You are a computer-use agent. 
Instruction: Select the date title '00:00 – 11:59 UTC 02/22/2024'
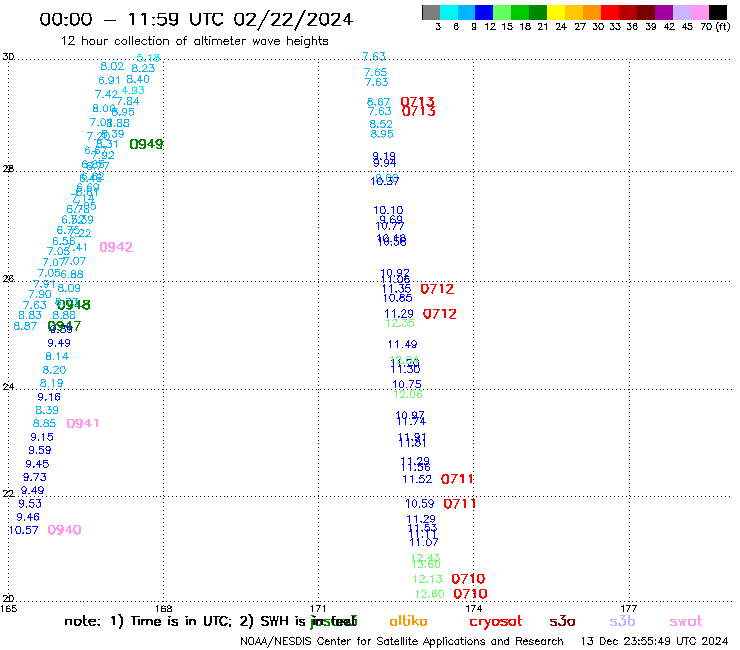[x=196, y=19]
